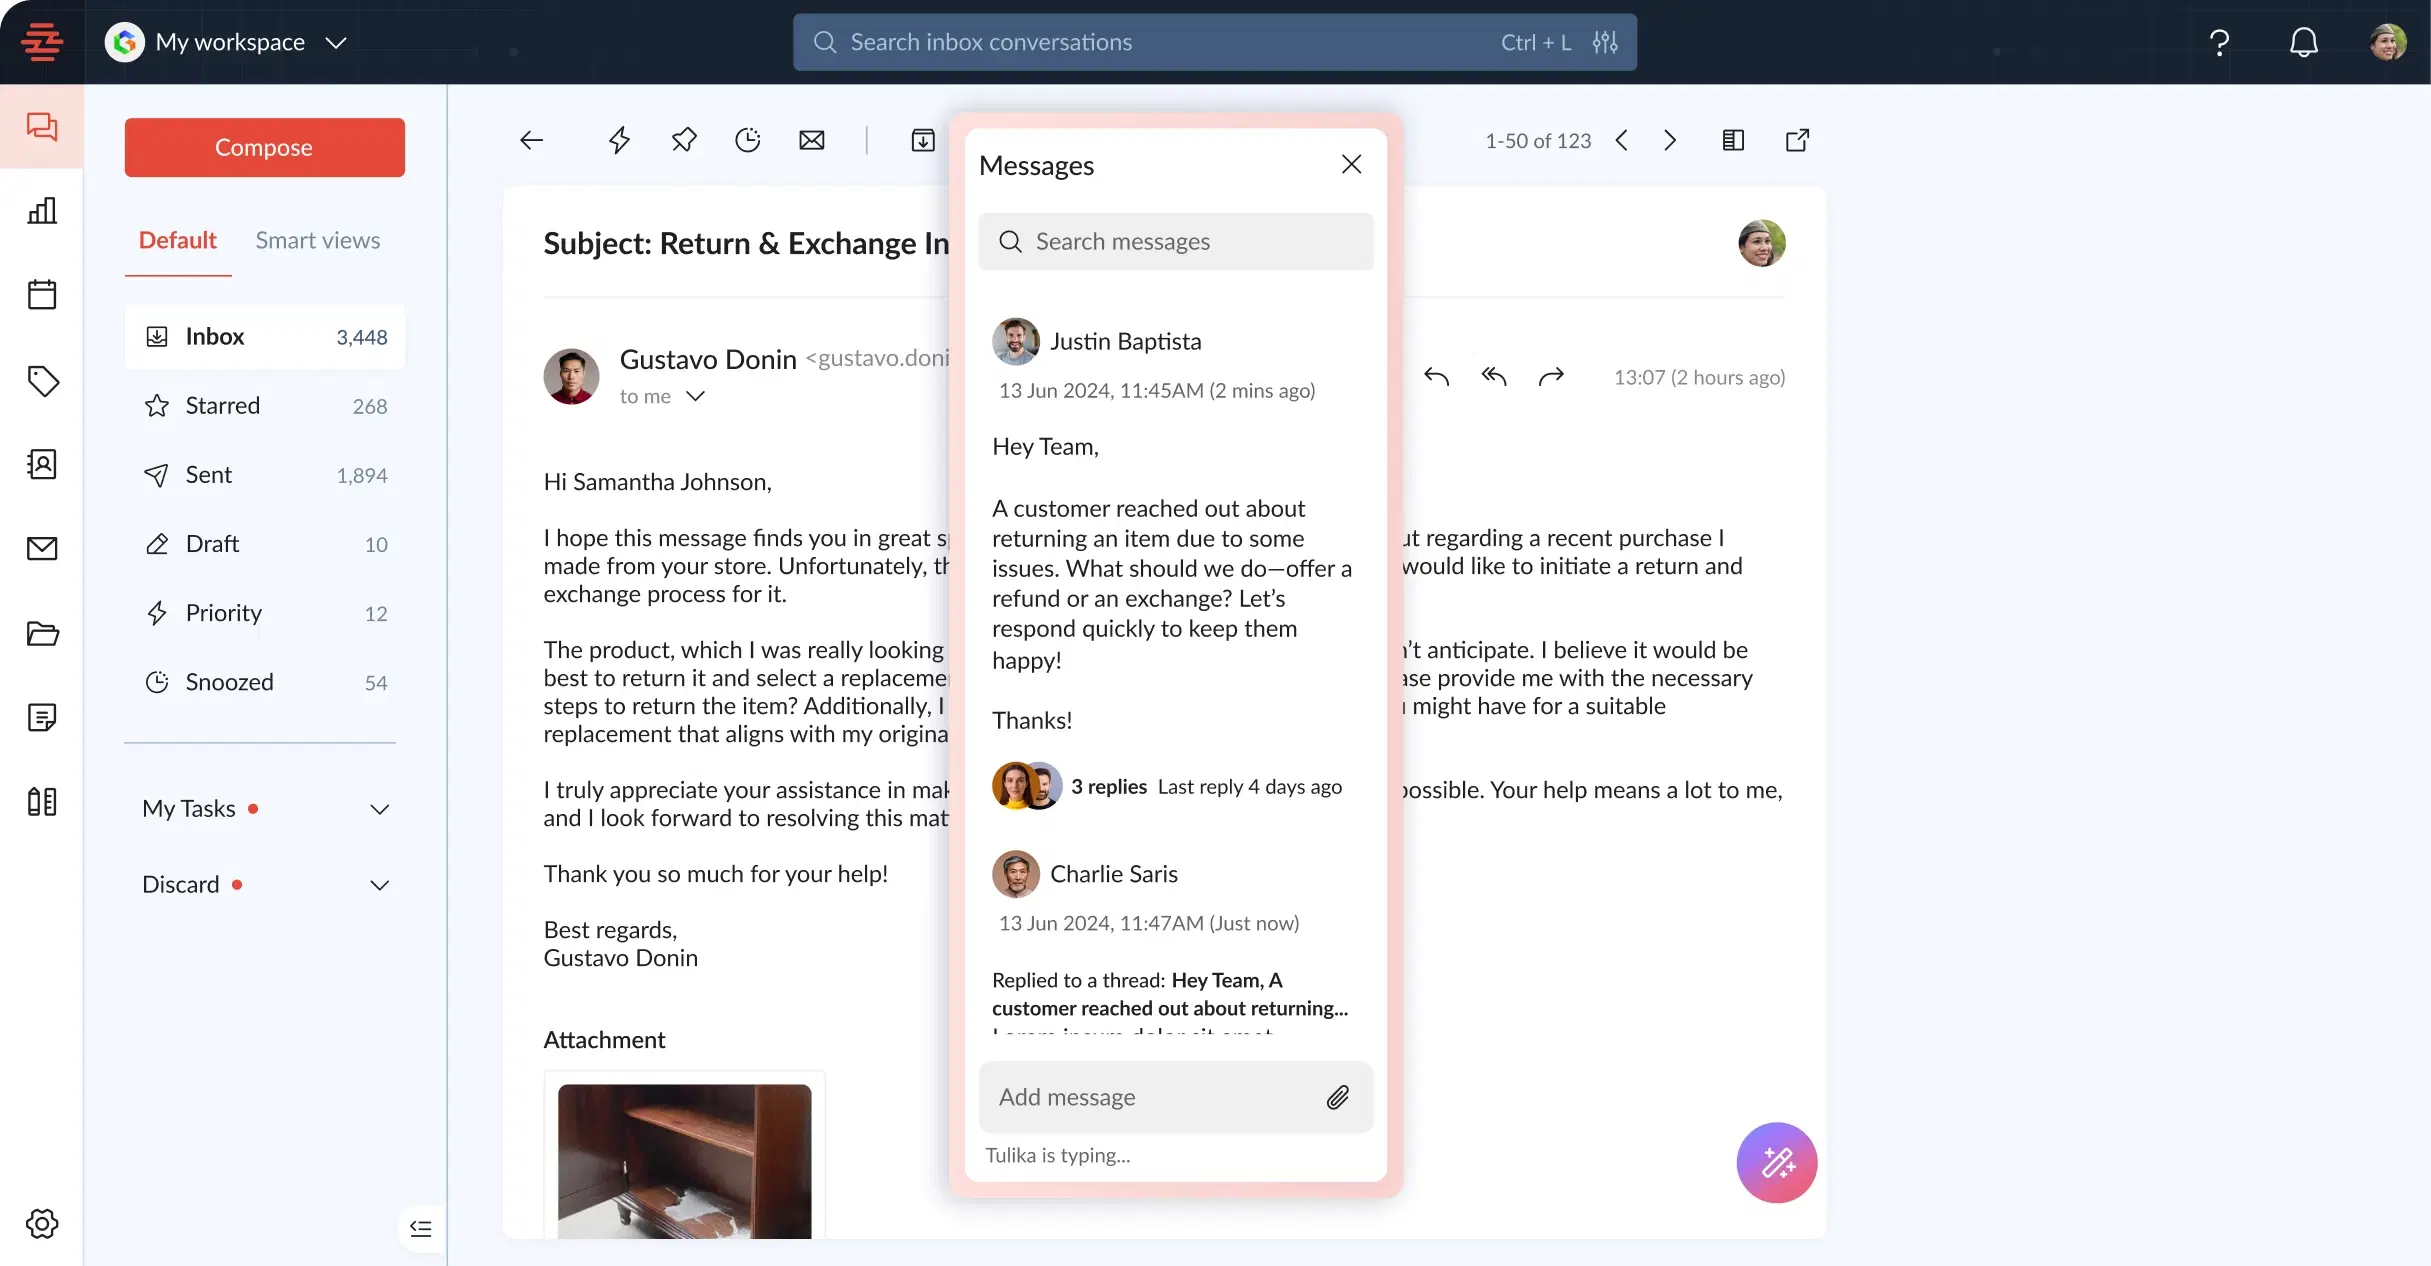The width and height of the screenshot is (2431, 1266).
Task: Open the reports bar chart icon
Action: (42, 210)
